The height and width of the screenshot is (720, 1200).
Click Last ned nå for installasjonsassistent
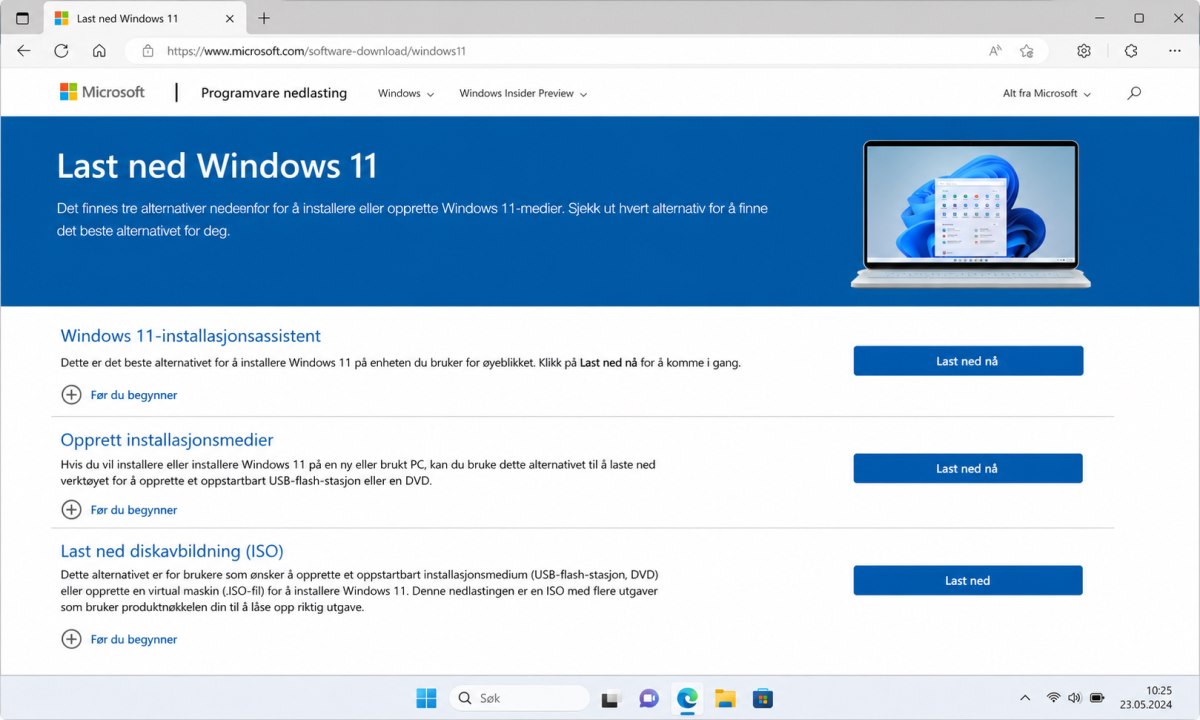pos(968,361)
